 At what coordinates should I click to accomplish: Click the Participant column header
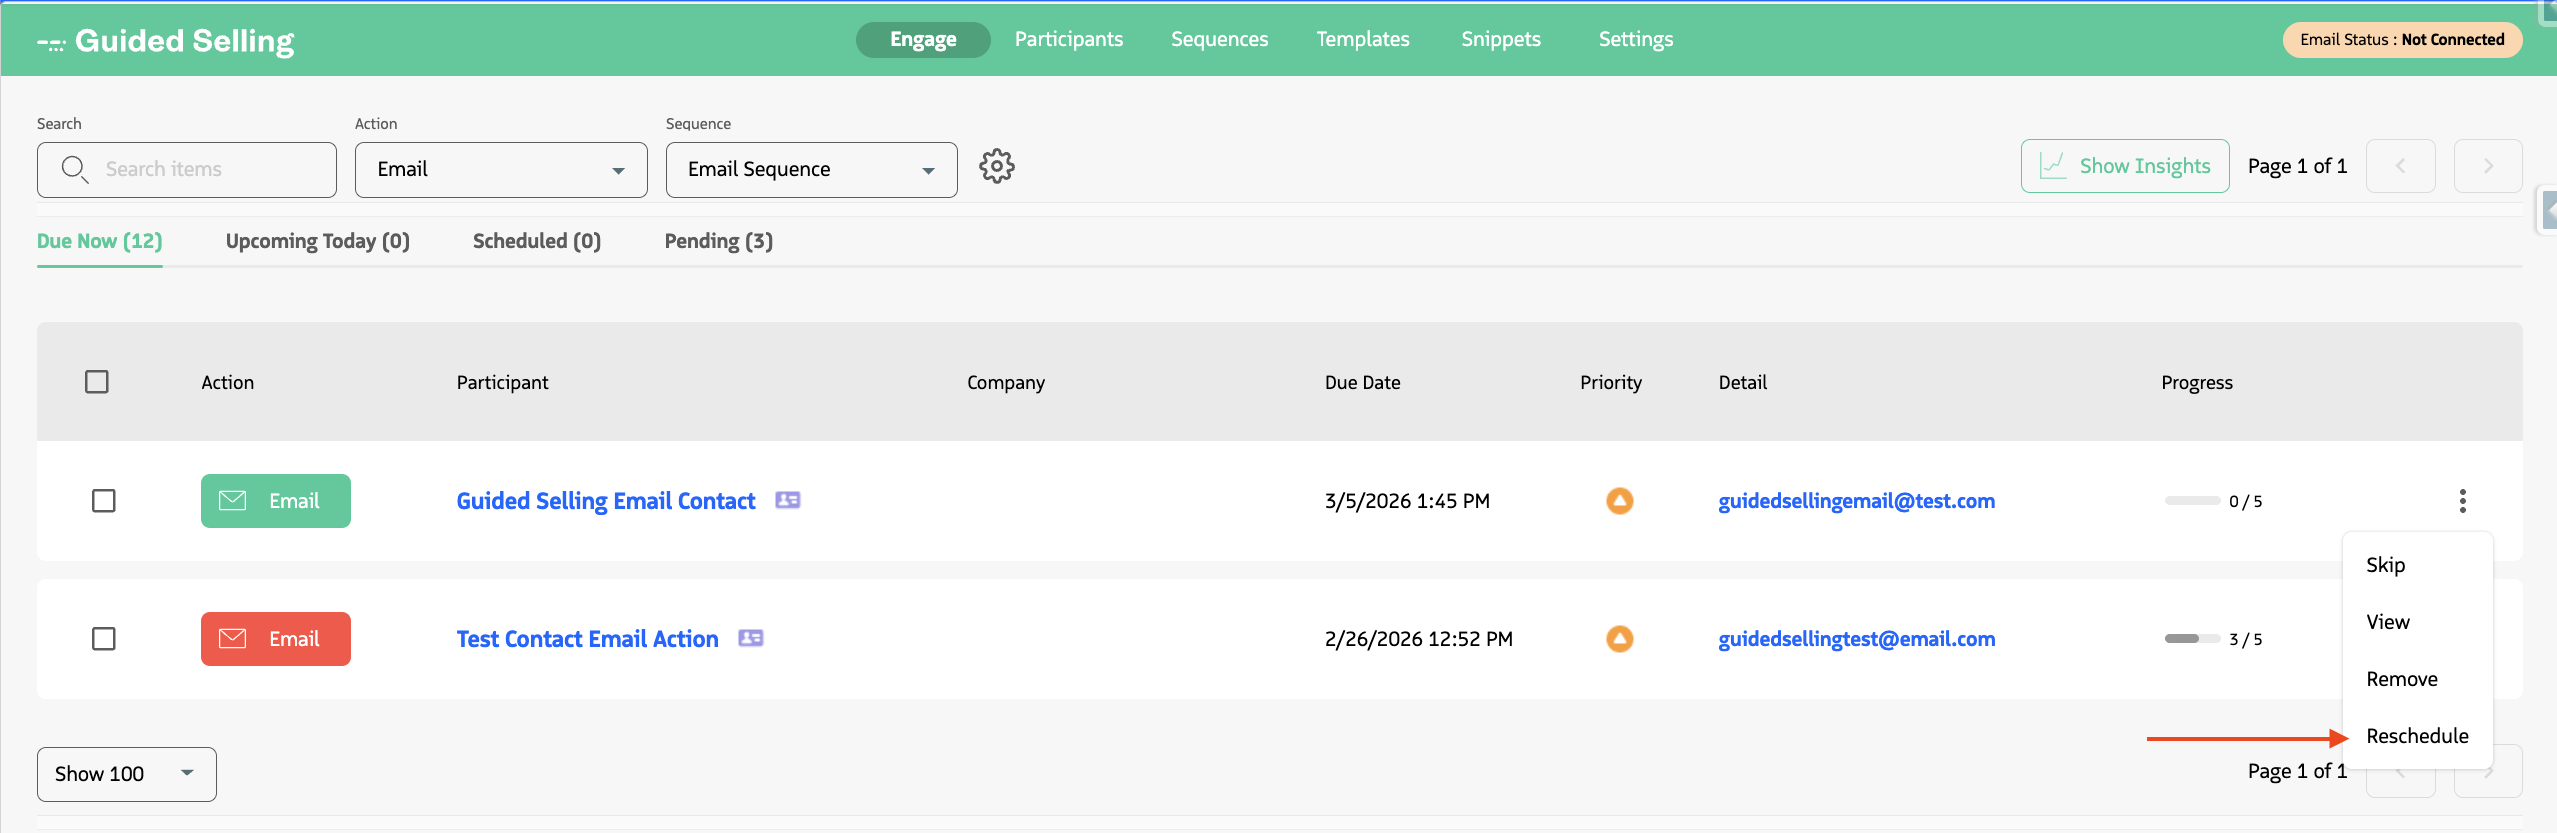click(502, 382)
